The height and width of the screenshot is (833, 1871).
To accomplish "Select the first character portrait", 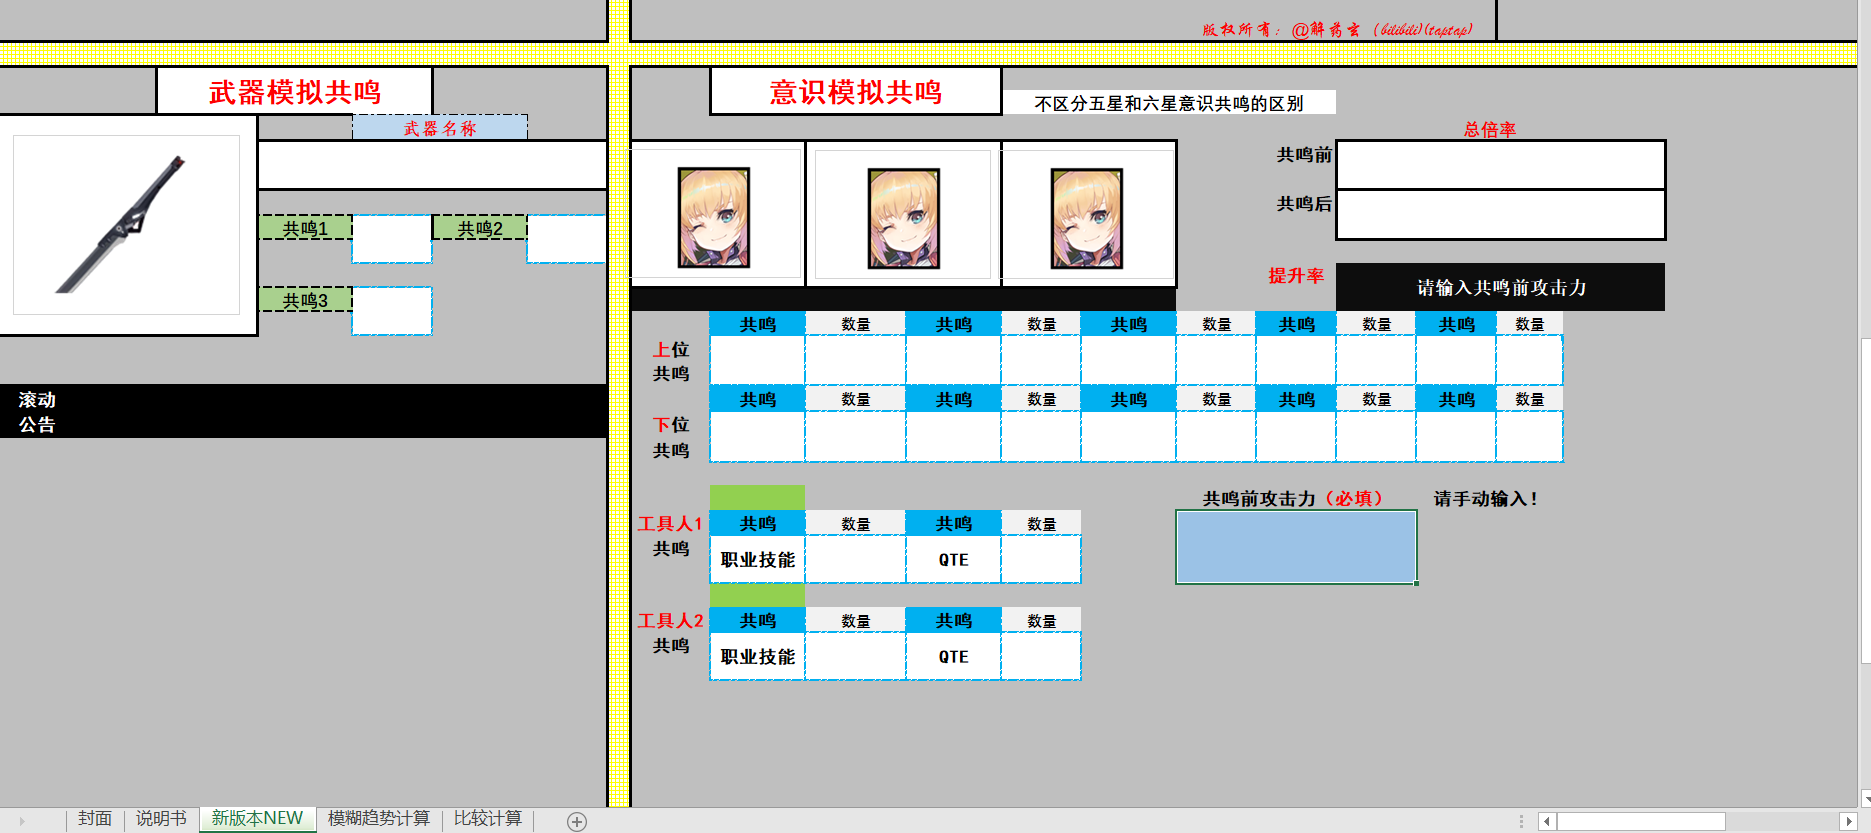I will pyautogui.click(x=714, y=218).
